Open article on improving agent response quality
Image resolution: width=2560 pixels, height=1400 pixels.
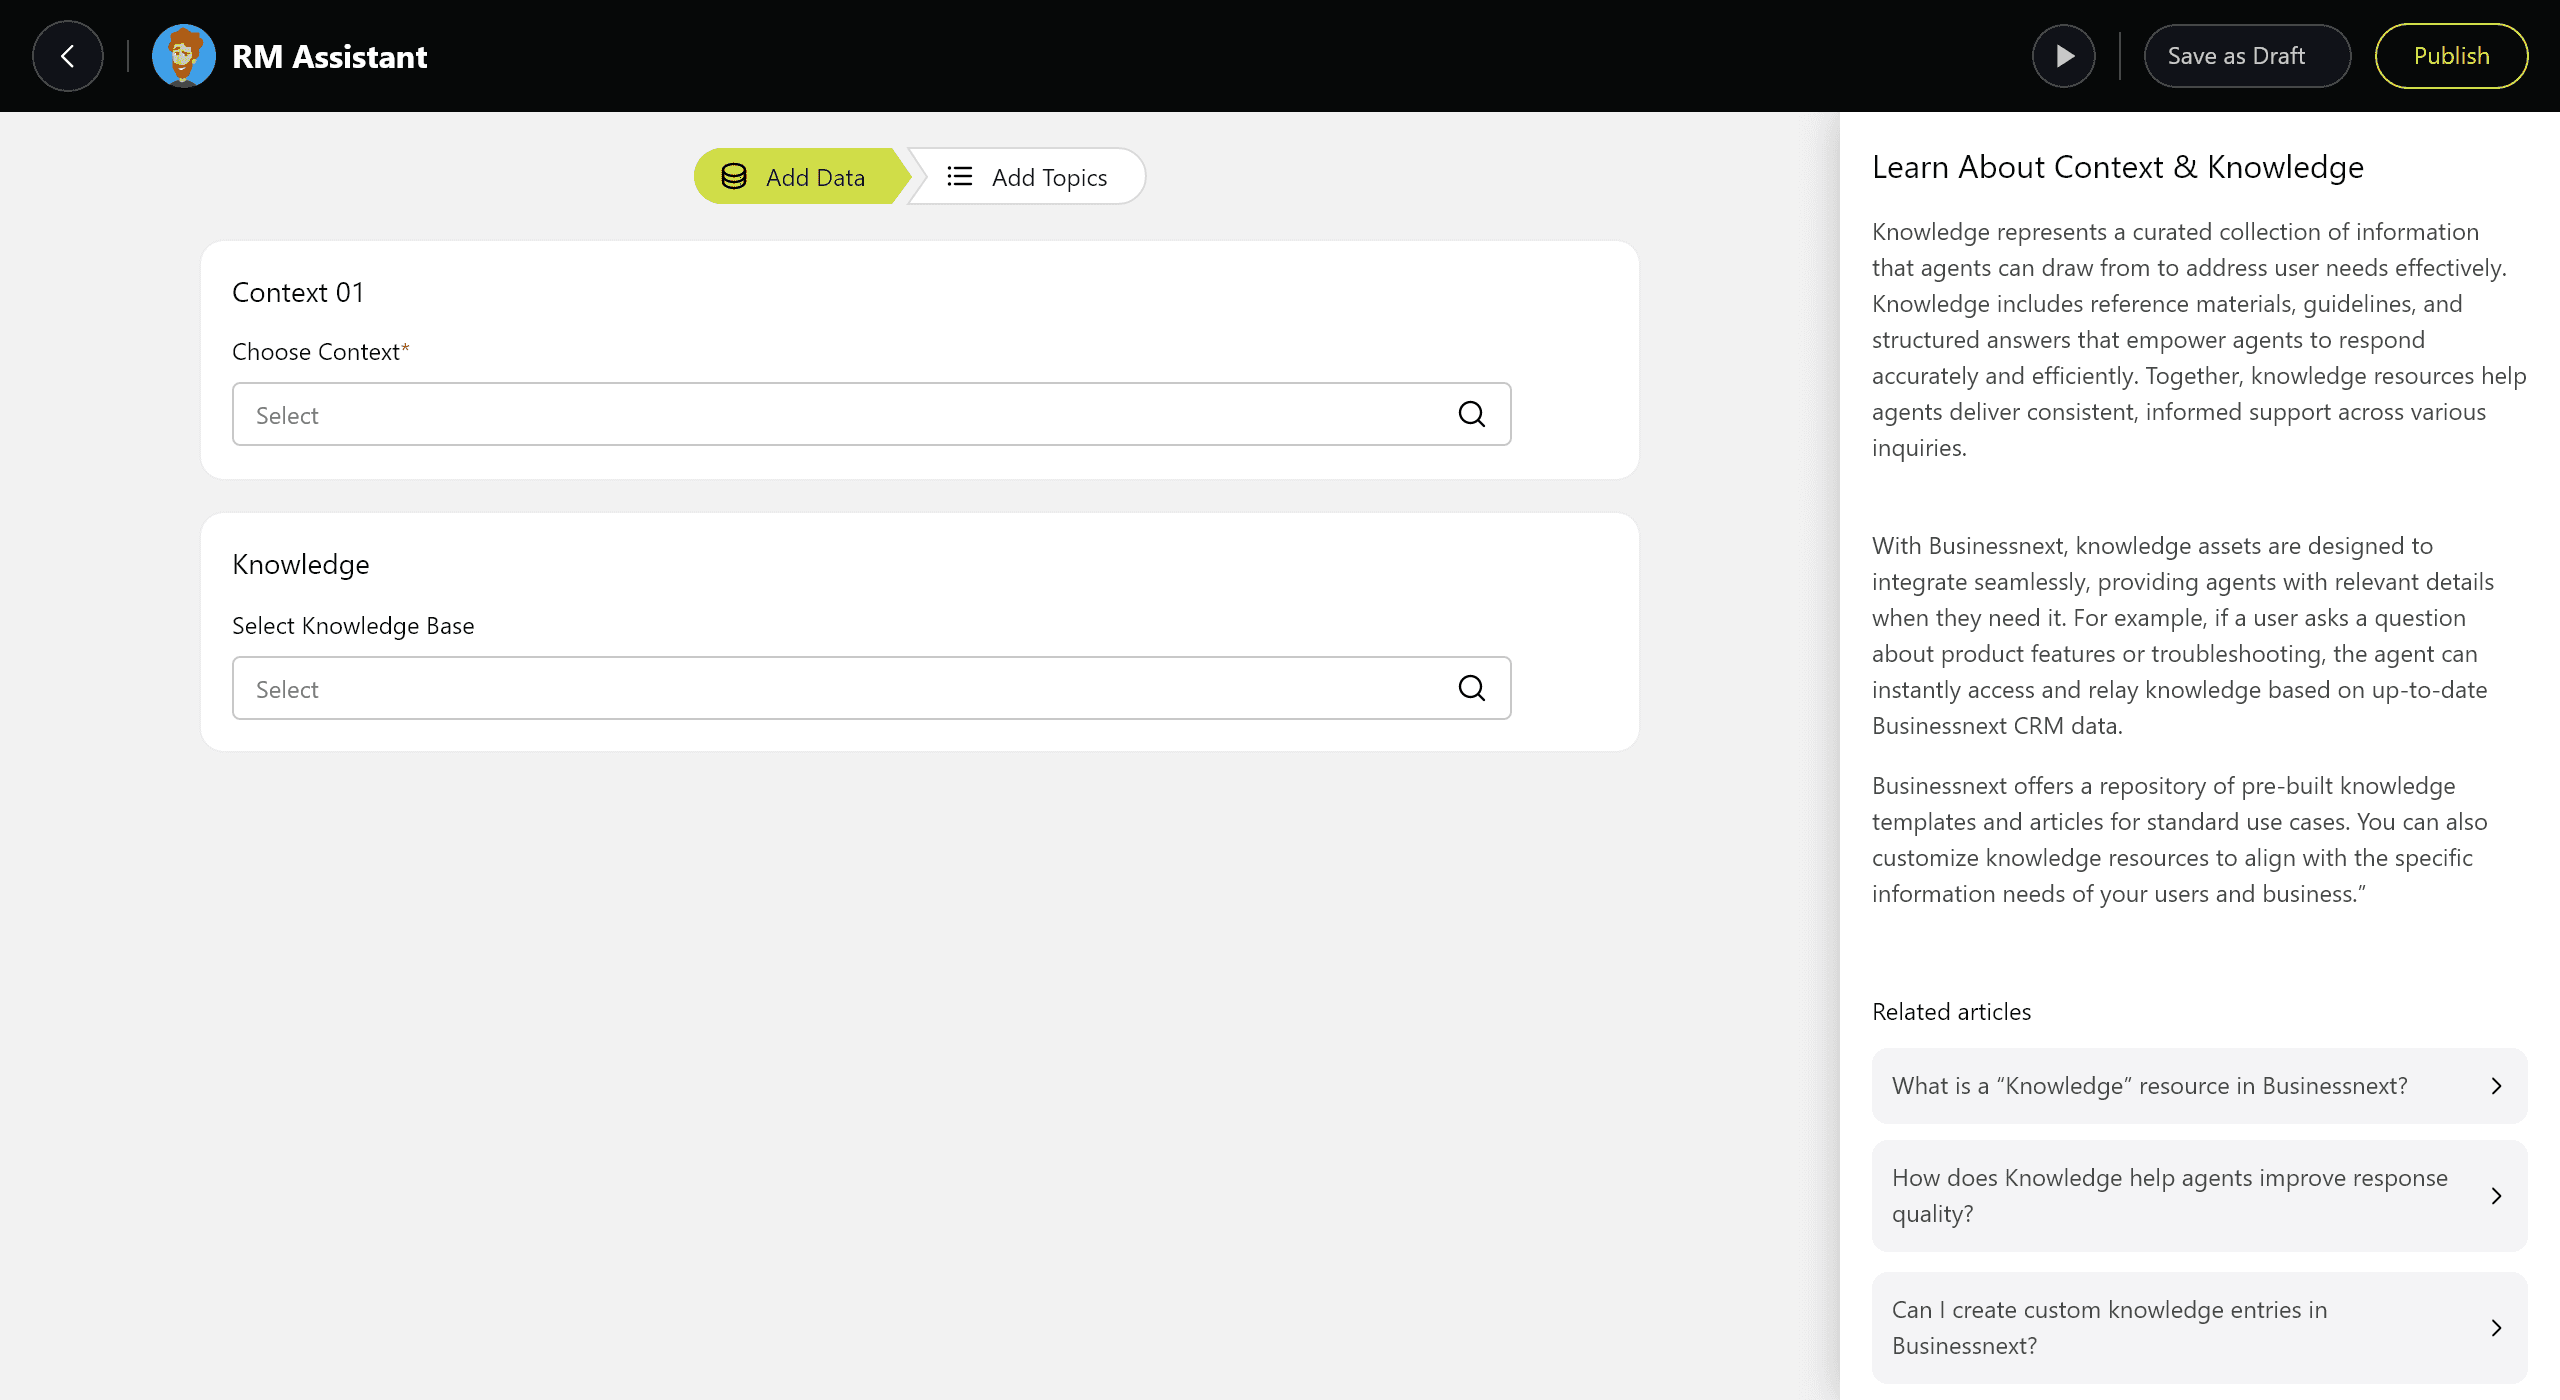(x=2170, y=1196)
